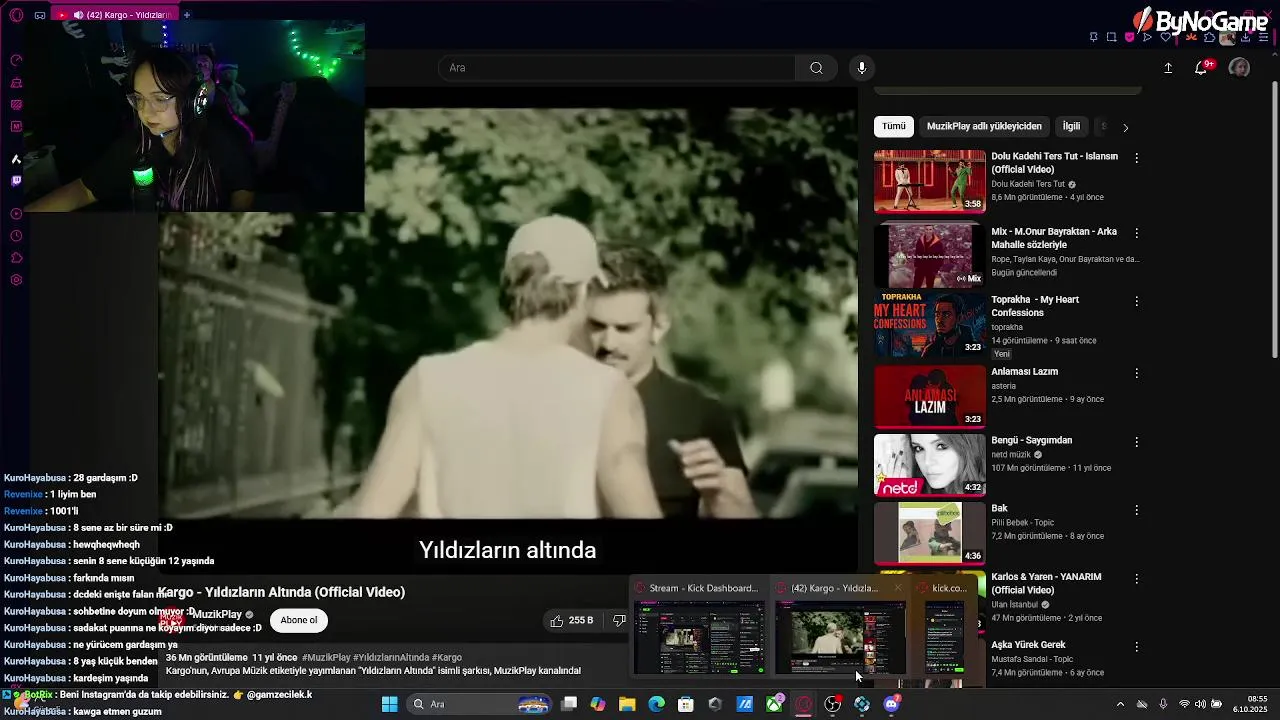Open History clock icon in sidebar

[x=16, y=236]
